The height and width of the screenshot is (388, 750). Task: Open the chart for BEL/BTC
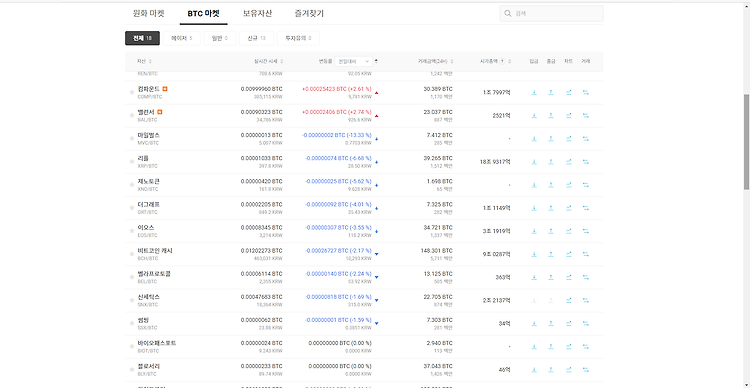click(x=568, y=277)
